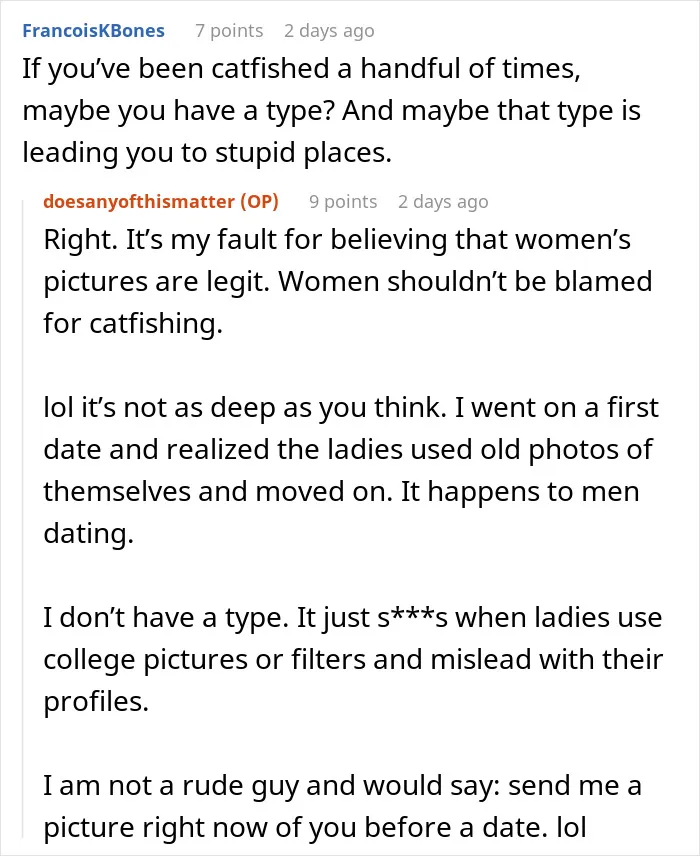Click the 'I don't have a type' paragraph
The height and width of the screenshot is (856, 700).
[x=353, y=659]
